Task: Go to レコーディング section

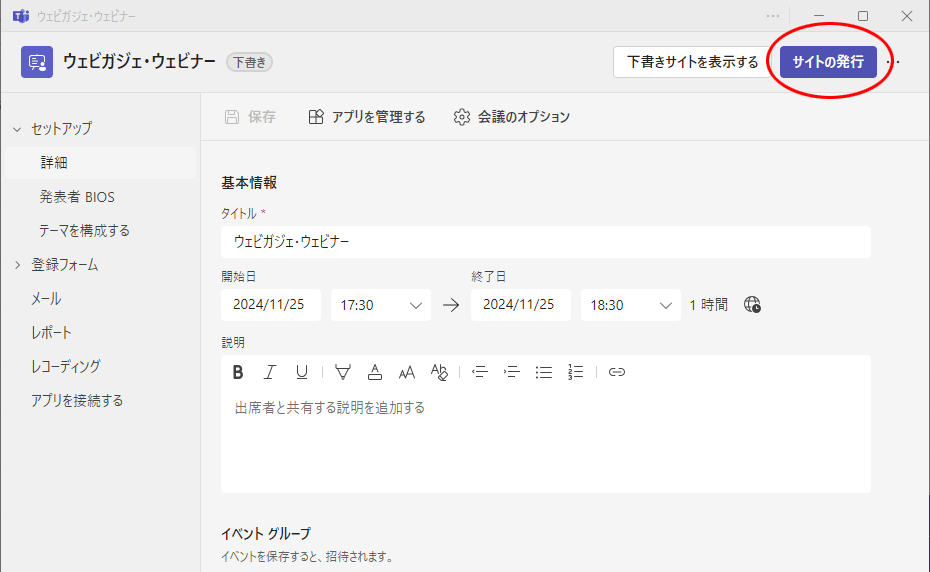Action: click(66, 366)
